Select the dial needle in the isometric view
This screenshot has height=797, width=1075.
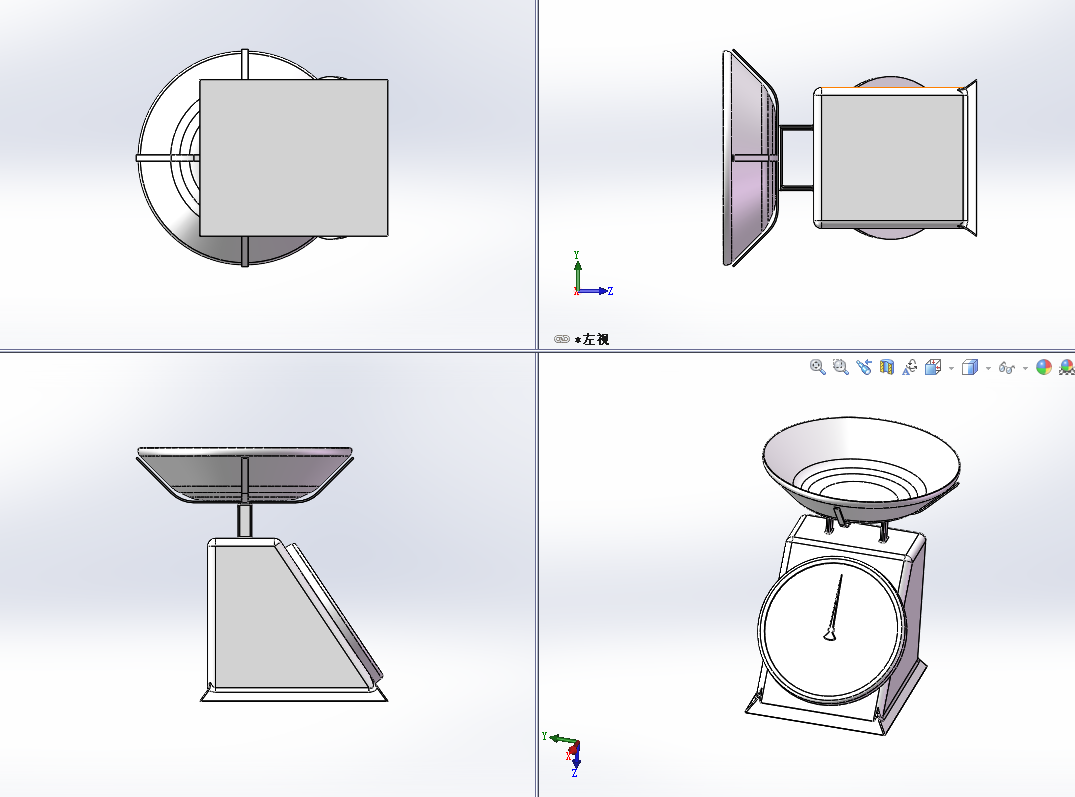point(834,607)
